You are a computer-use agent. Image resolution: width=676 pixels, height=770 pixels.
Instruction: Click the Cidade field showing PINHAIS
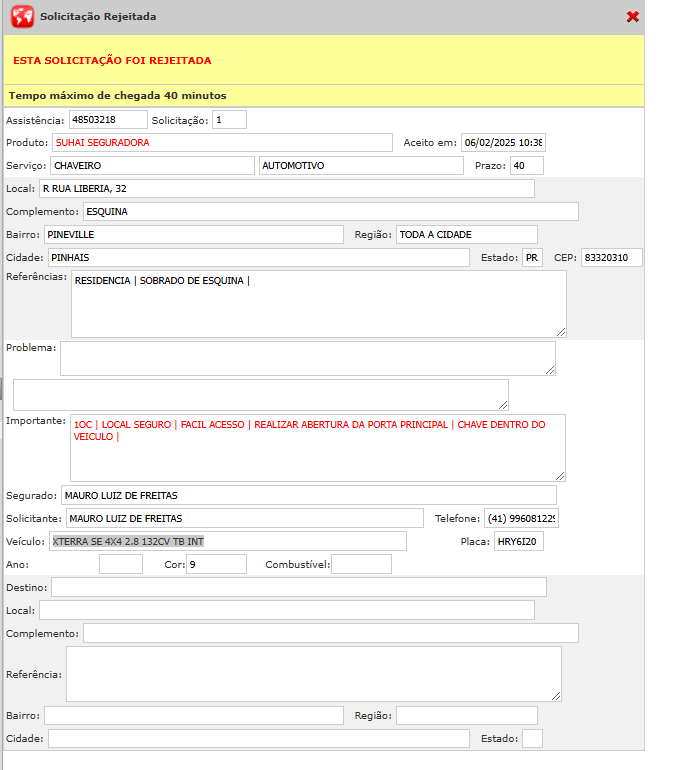tap(259, 258)
